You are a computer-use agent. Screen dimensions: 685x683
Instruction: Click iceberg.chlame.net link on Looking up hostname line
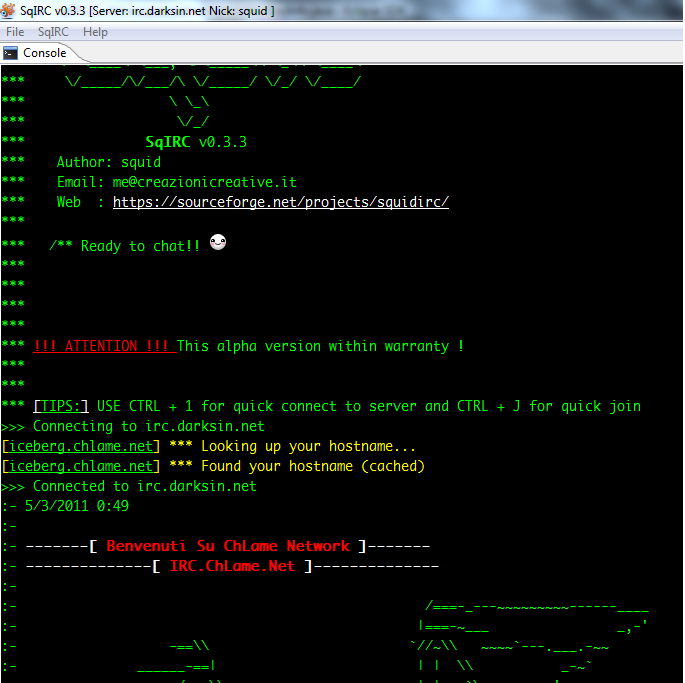[81, 446]
